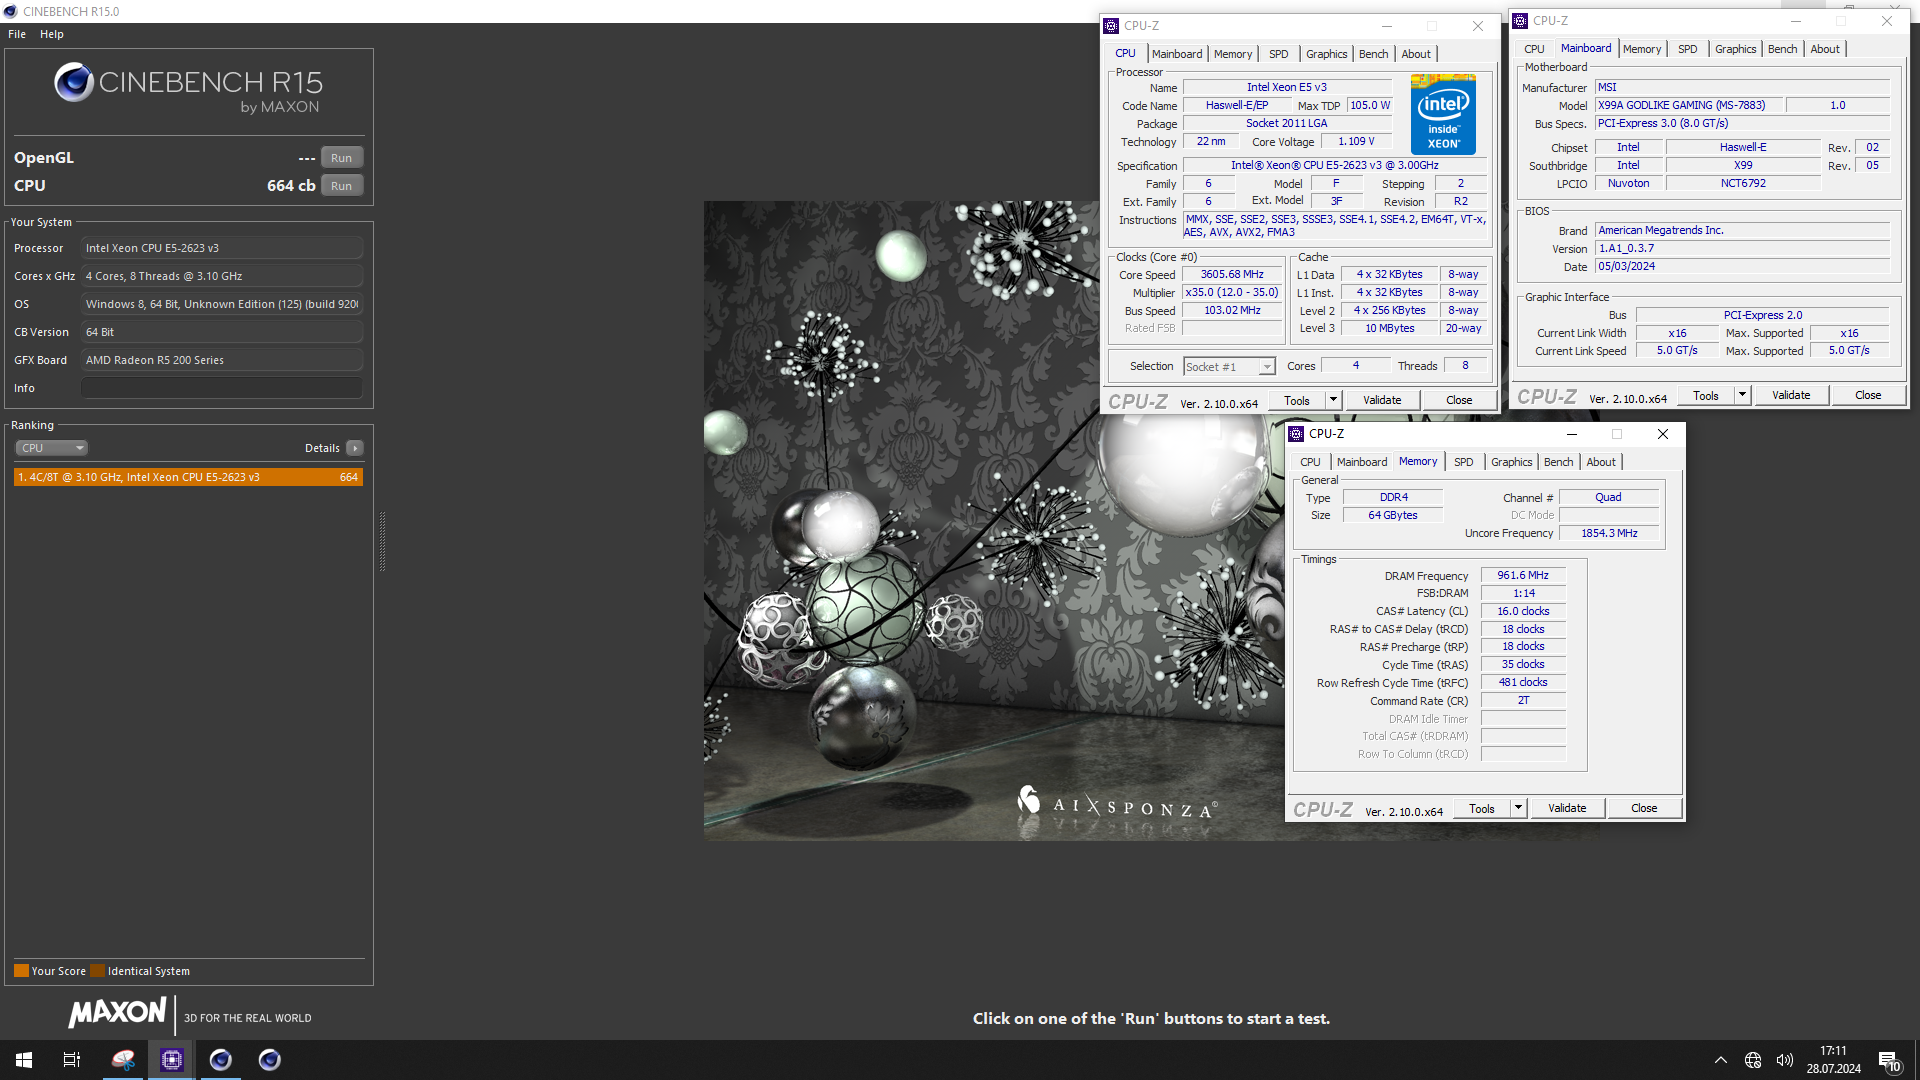The image size is (1920, 1080).
Task: Open the volume tray icon
Action: 1785,1060
